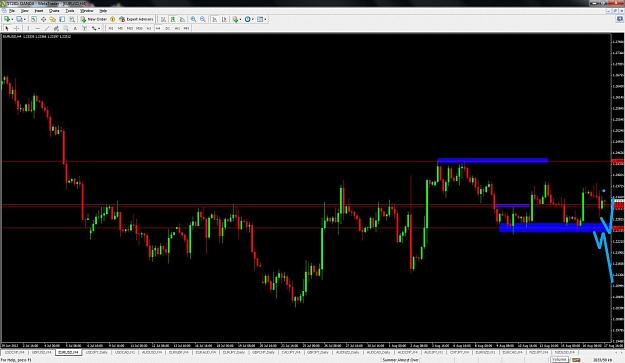Select the Equidistant Channel tool

click(x=56, y=28)
